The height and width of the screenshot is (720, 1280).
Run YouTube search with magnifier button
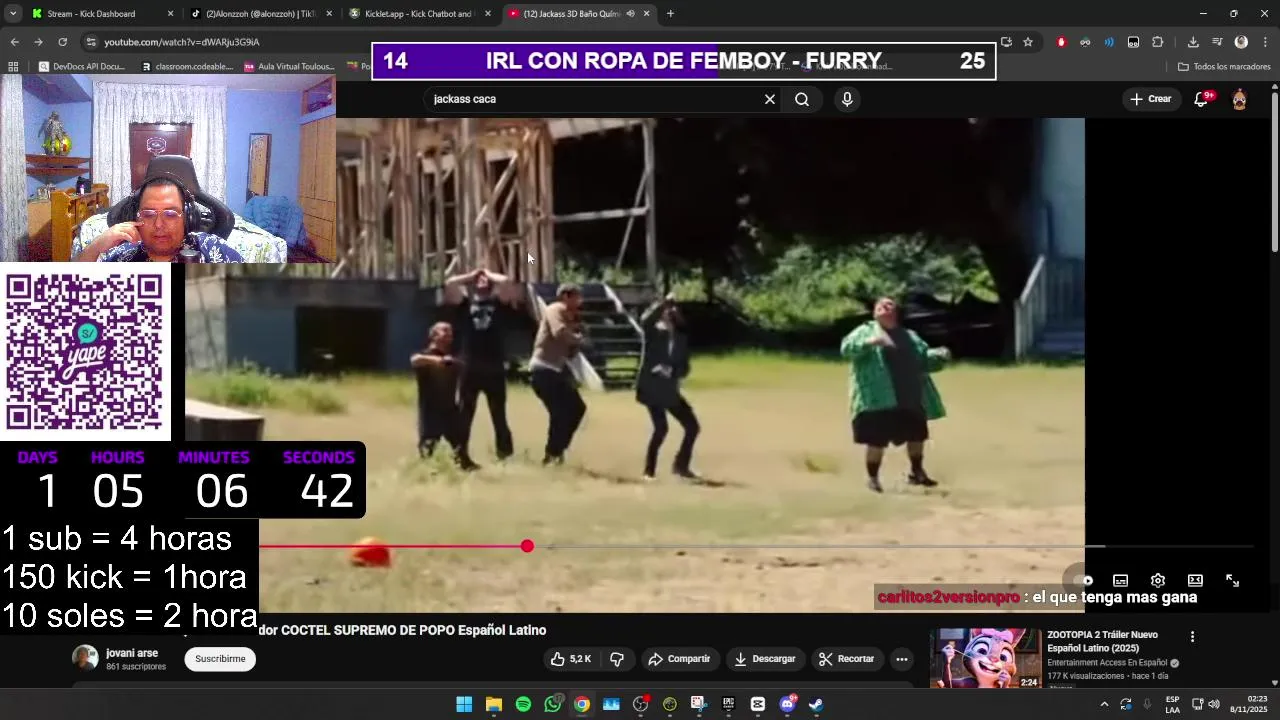[802, 99]
